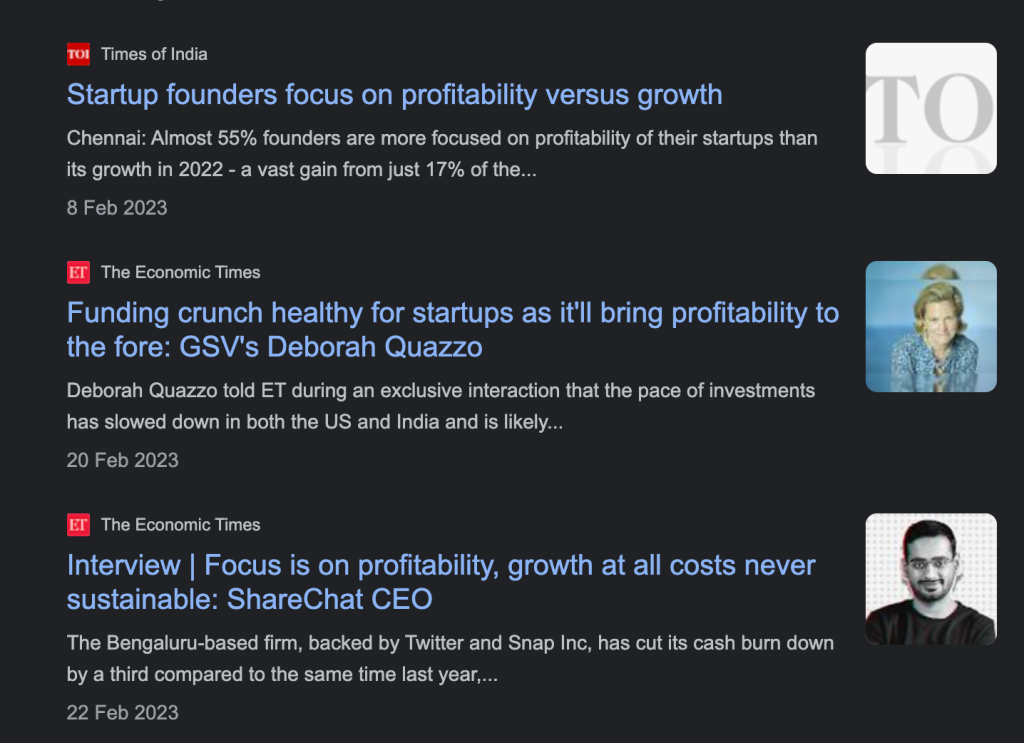
Task: Click the TOI logo thumbnail image
Action: pyautogui.click(x=930, y=108)
